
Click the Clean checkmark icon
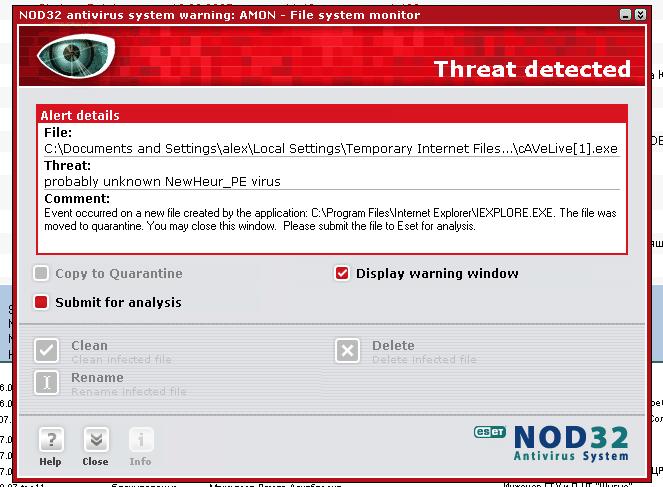pyautogui.click(x=47, y=350)
